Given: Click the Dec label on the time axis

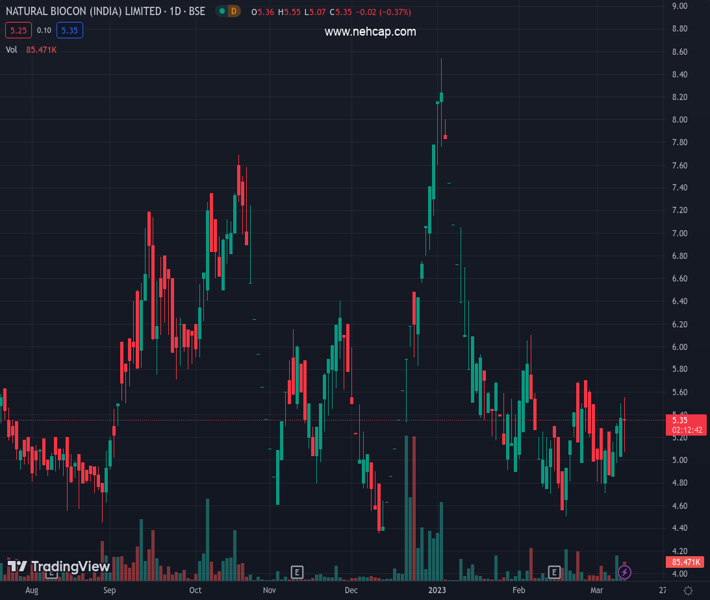Looking at the screenshot, I should 351,591.
